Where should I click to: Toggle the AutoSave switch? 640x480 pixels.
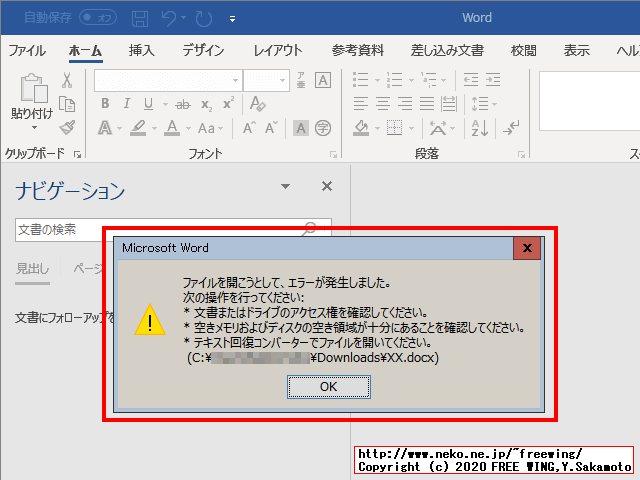98,18
